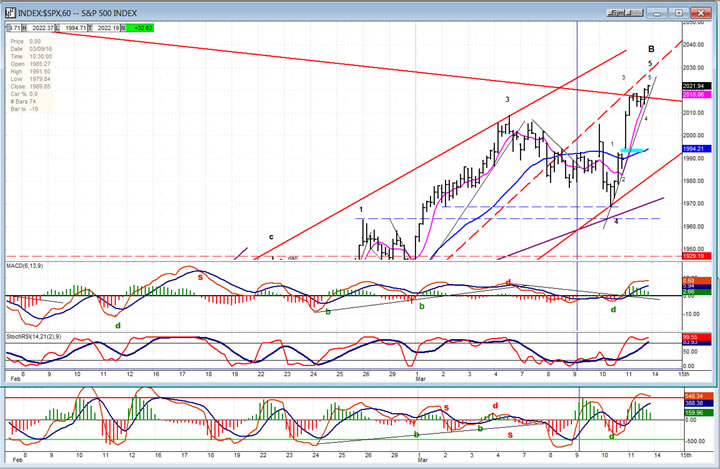Click the Date 03/09/16 row in data box

point(31,49)
